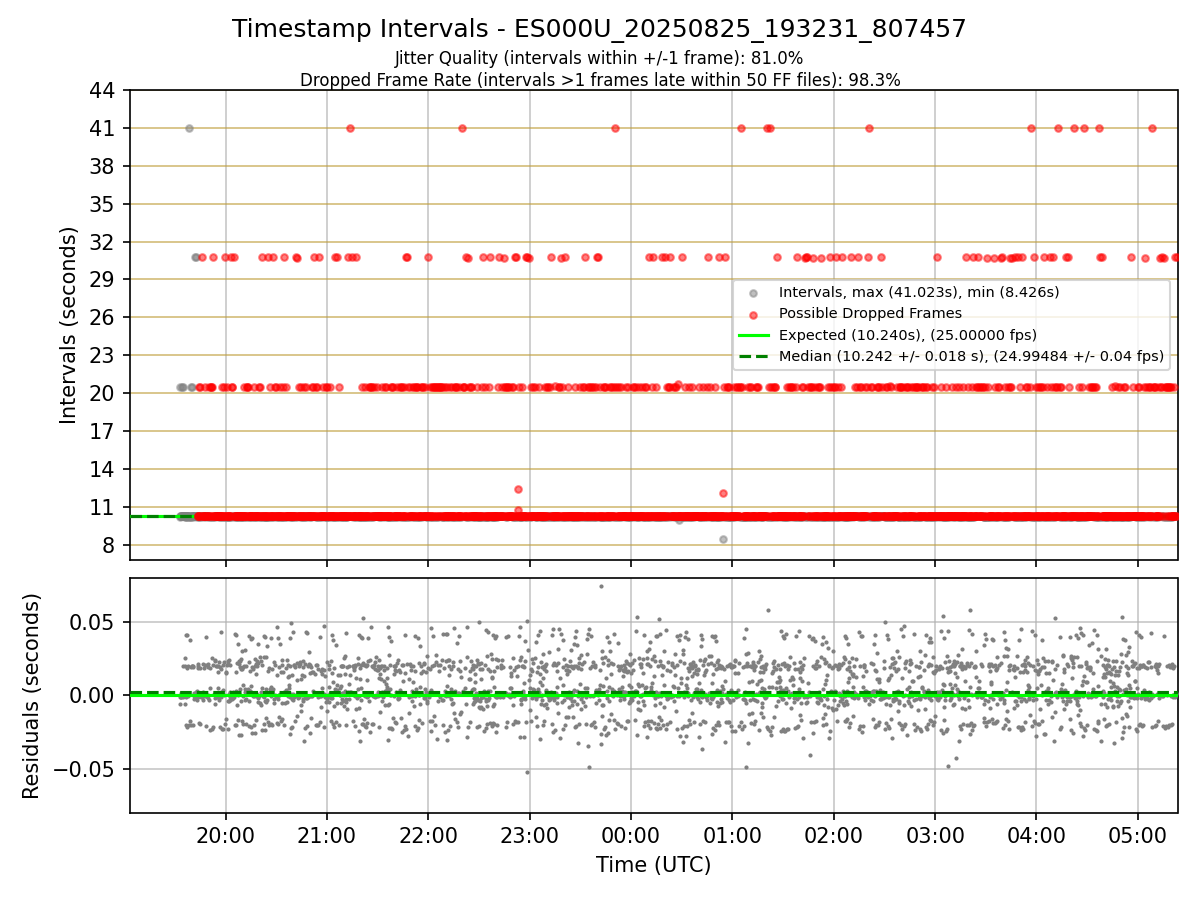Click the red 41-second point just after 21:00
The image size is (1200, 900).
[x=350, y=128]
